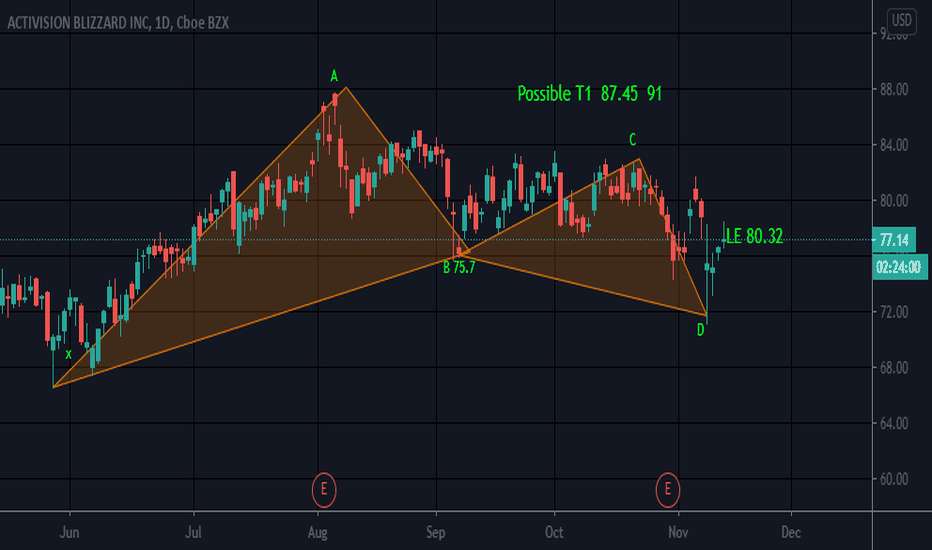Screen dimensions: 932x550
Task: Select the current price label 77.14
Action: point(894,240)
